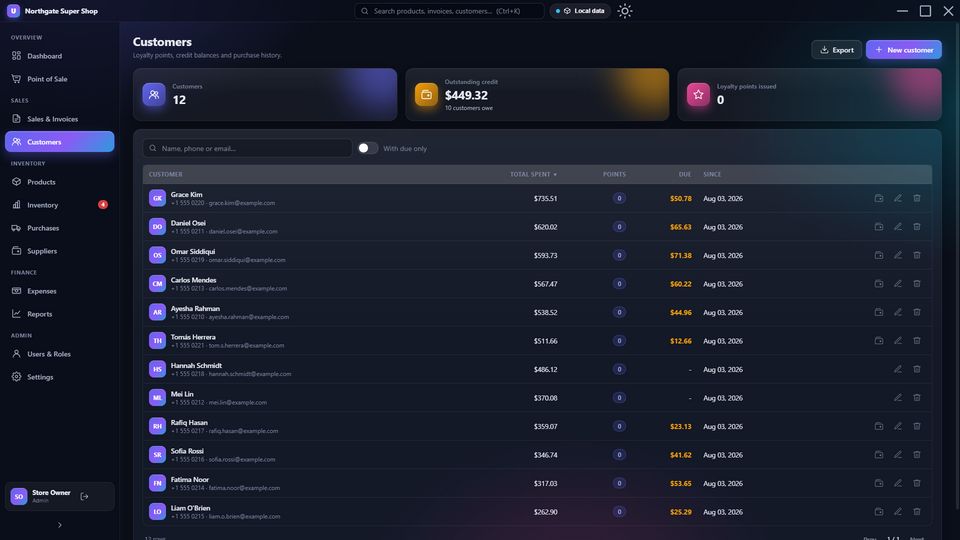960x540 pixels.
Task: Click the GK avatar for Grace Kim
Action: tap(157, 198)
